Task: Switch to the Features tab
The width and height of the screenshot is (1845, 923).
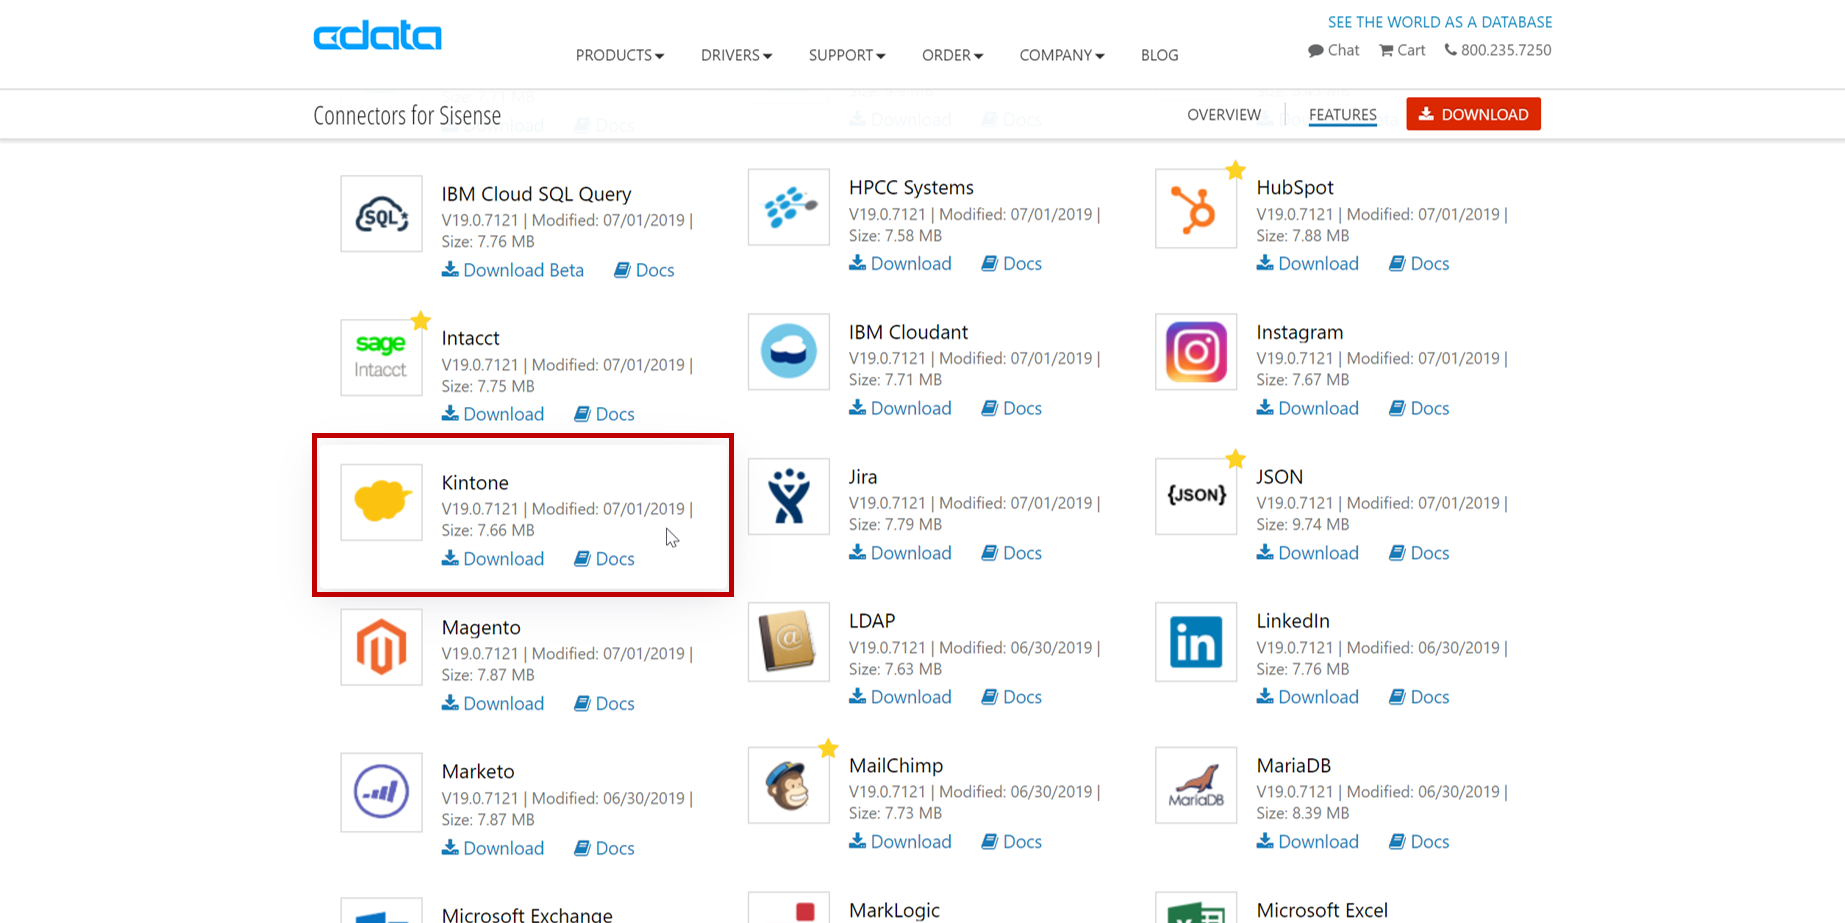Action: 1343,115
